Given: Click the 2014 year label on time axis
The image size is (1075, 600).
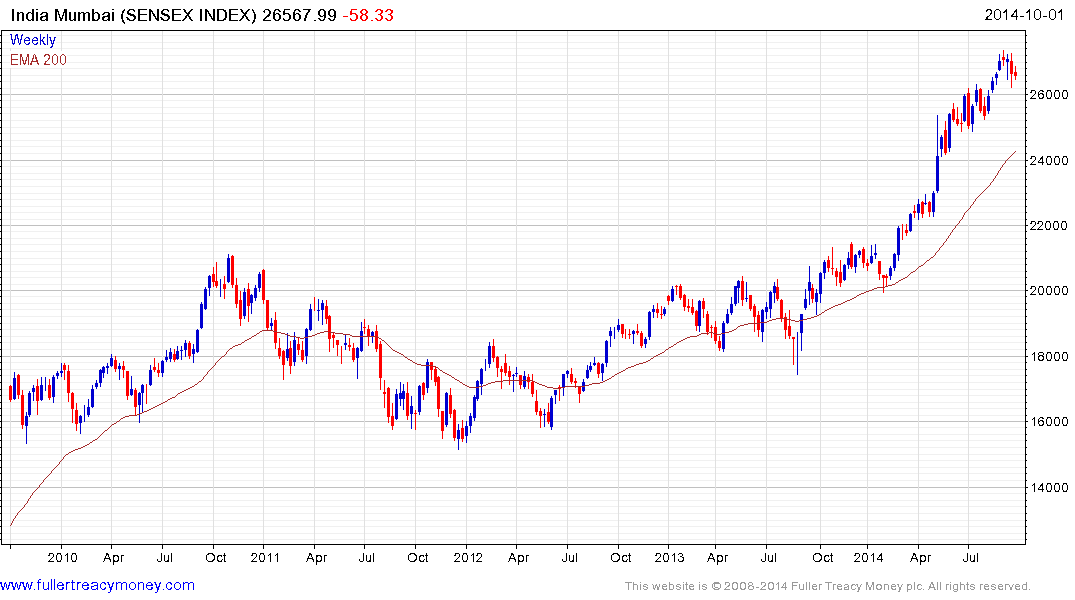Looking at the screenshot, I should click(x=868, y=557).
